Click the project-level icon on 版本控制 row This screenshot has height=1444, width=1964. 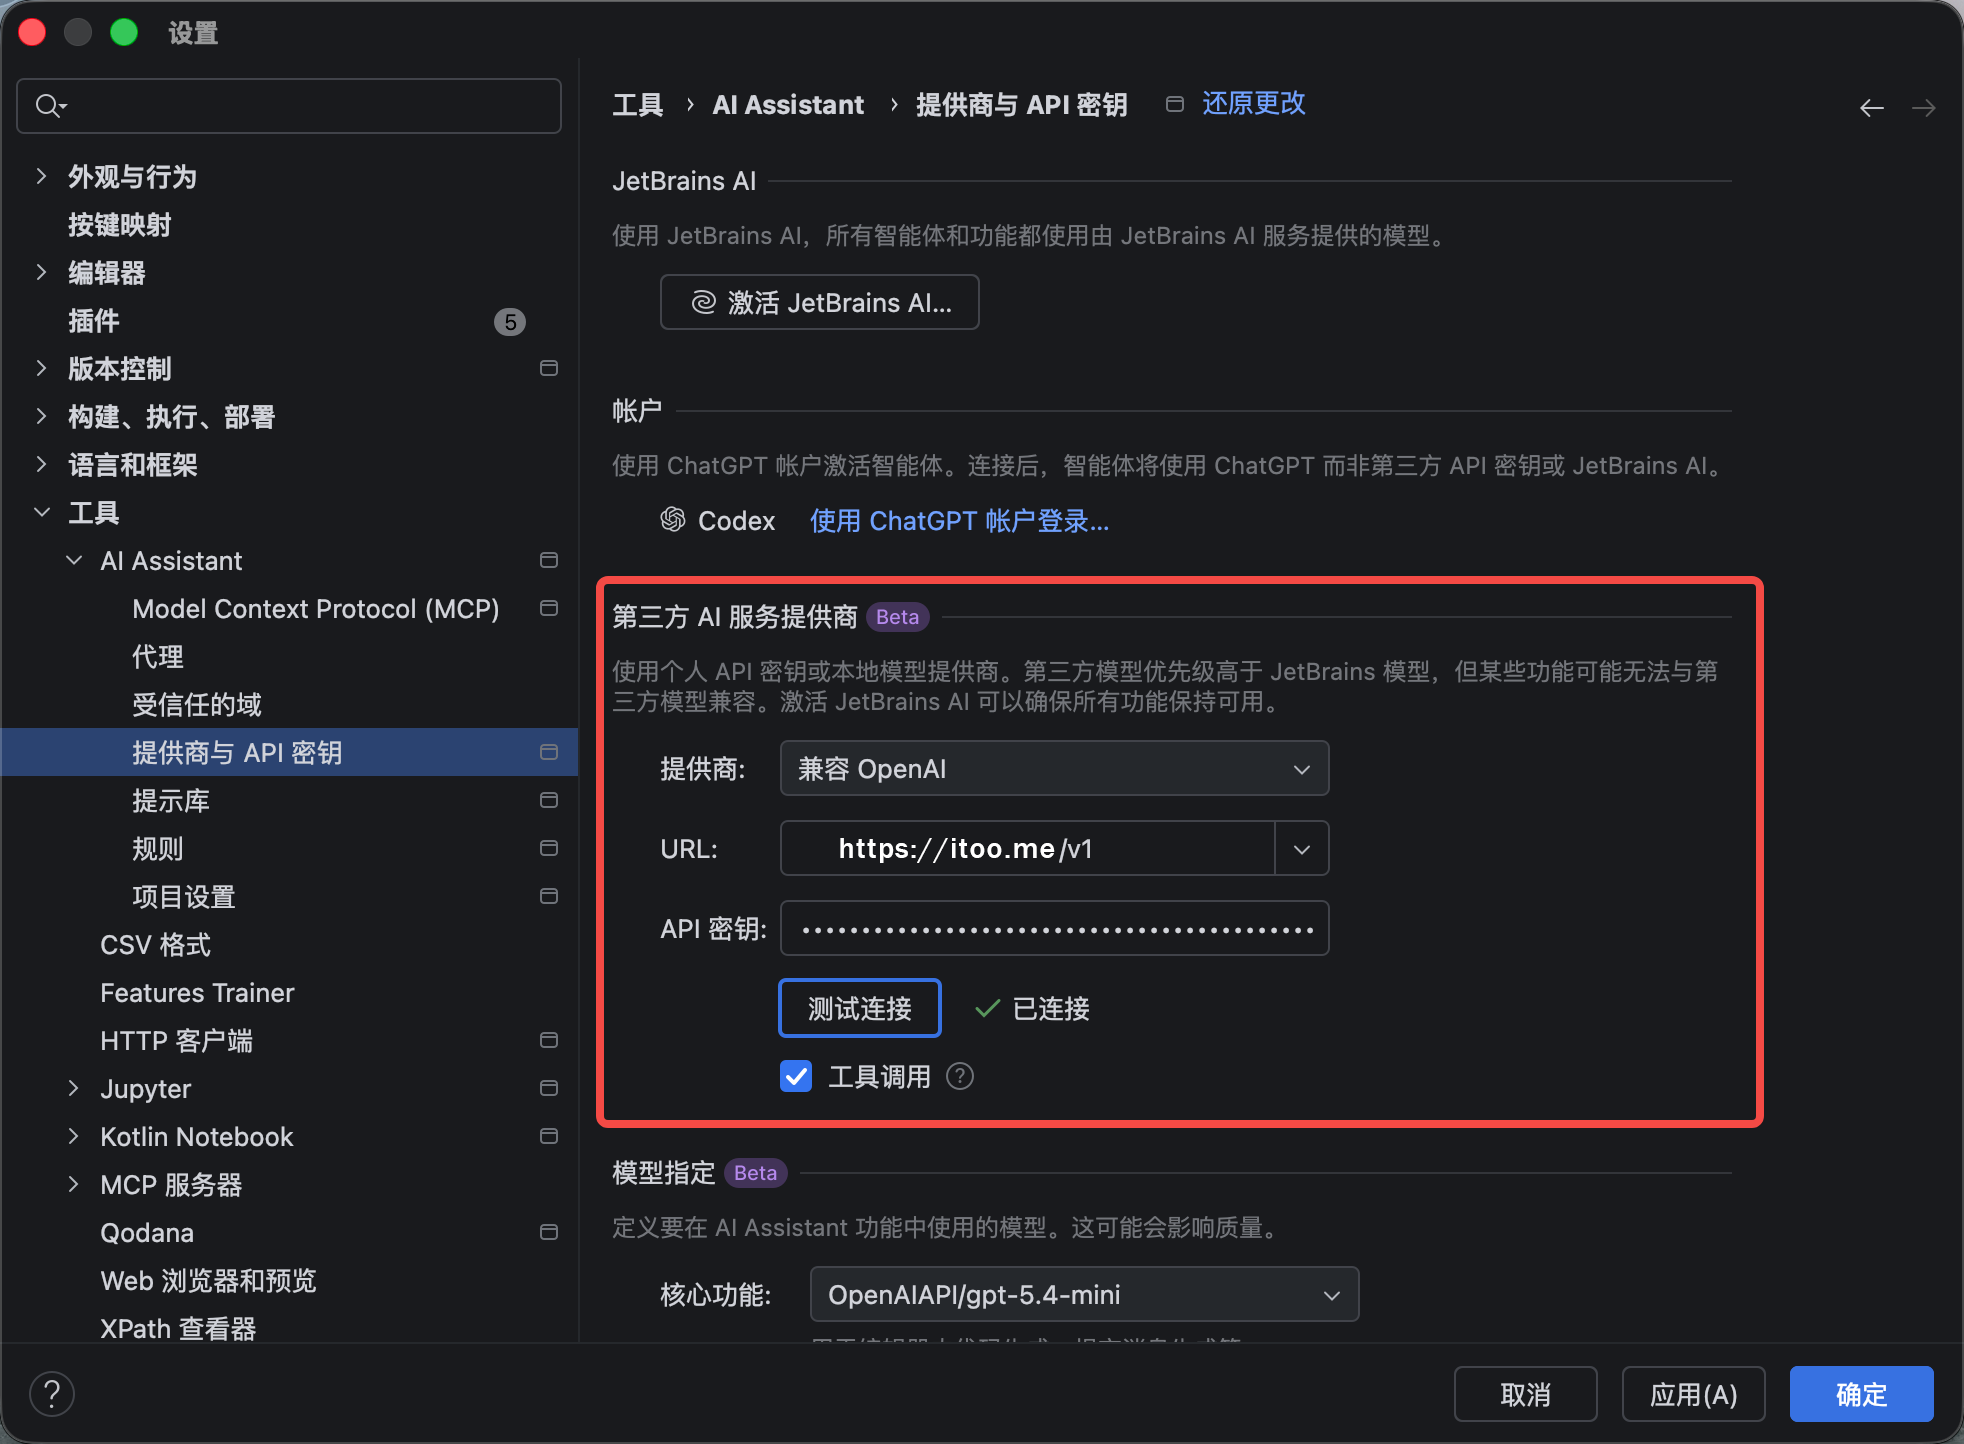[x=549, y=368]
